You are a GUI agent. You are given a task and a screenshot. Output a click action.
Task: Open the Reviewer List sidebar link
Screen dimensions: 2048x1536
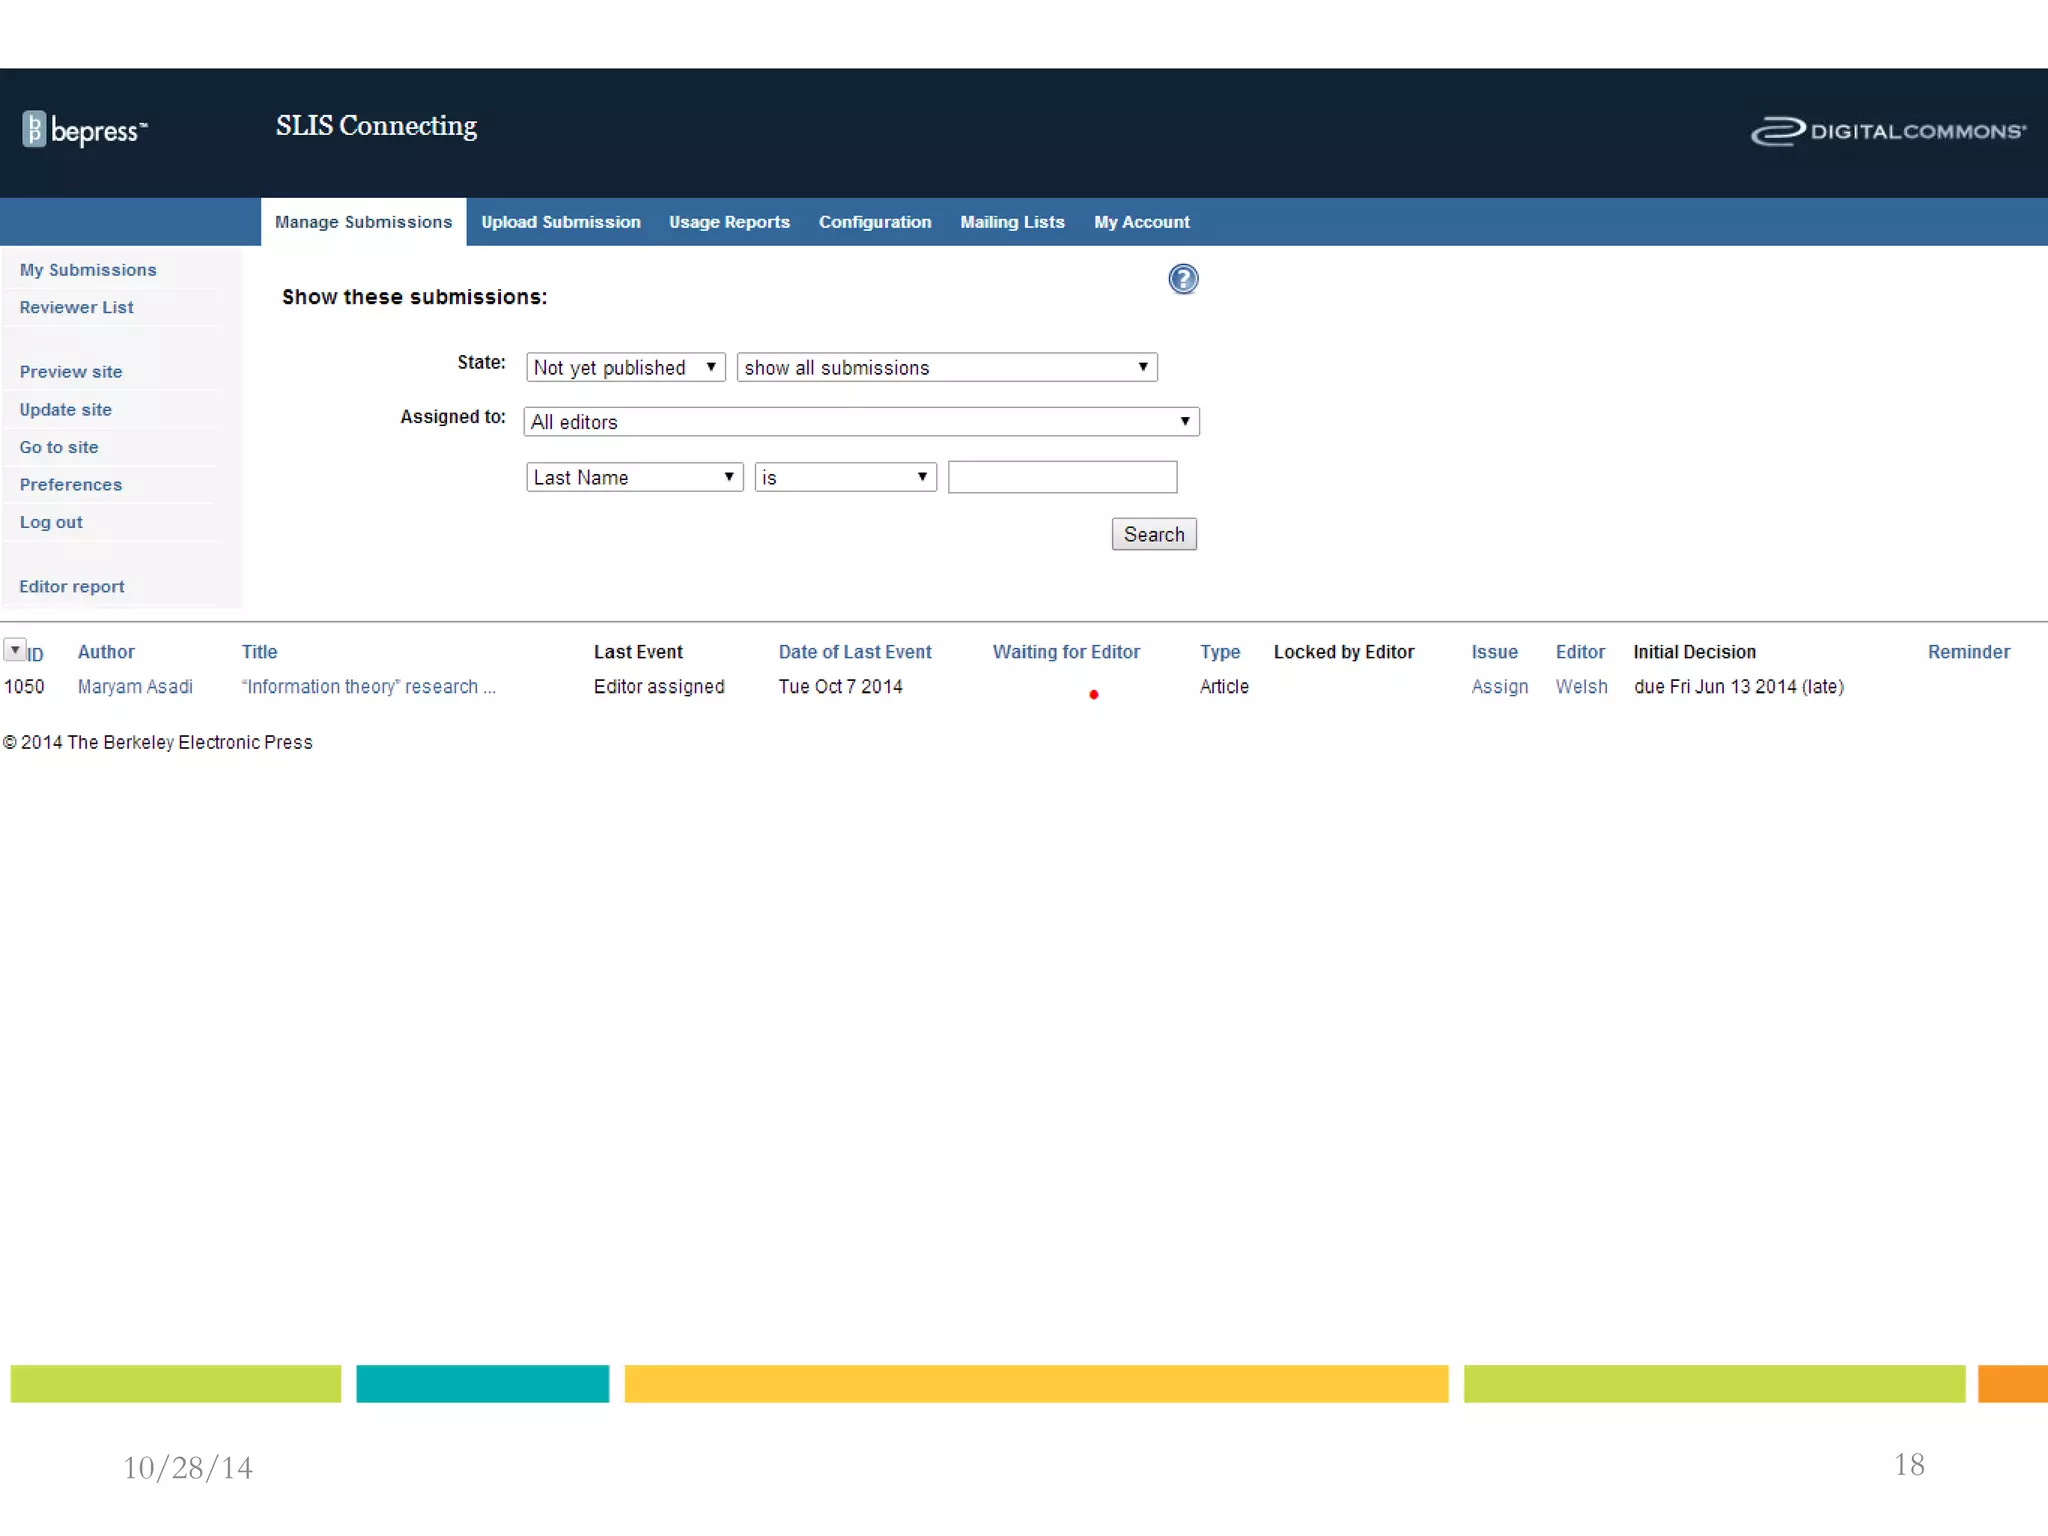click(76, 307)
